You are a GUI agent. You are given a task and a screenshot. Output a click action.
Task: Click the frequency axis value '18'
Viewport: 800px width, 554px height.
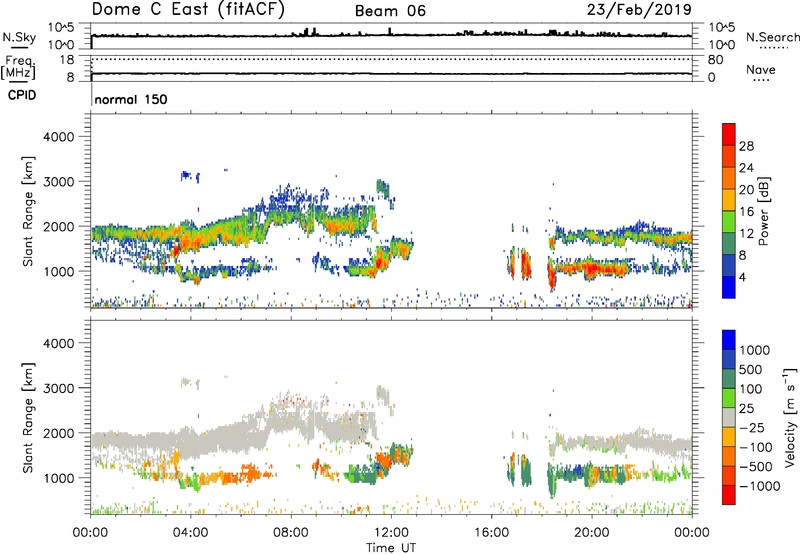click(66, 60)
